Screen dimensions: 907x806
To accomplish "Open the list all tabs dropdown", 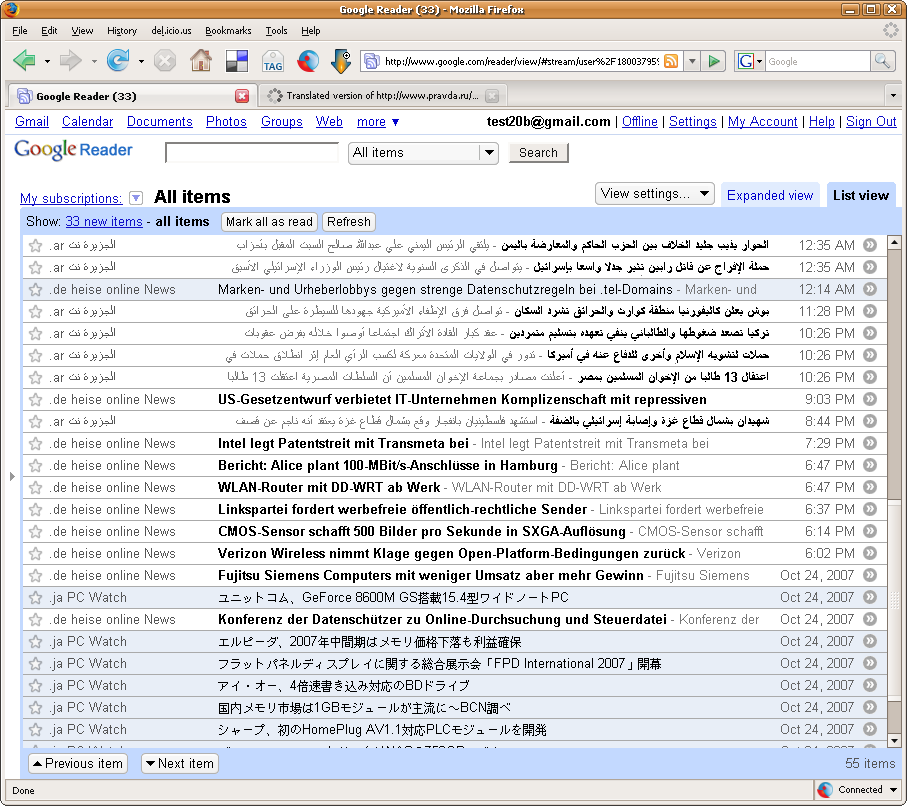I will (x=893, y=95).
